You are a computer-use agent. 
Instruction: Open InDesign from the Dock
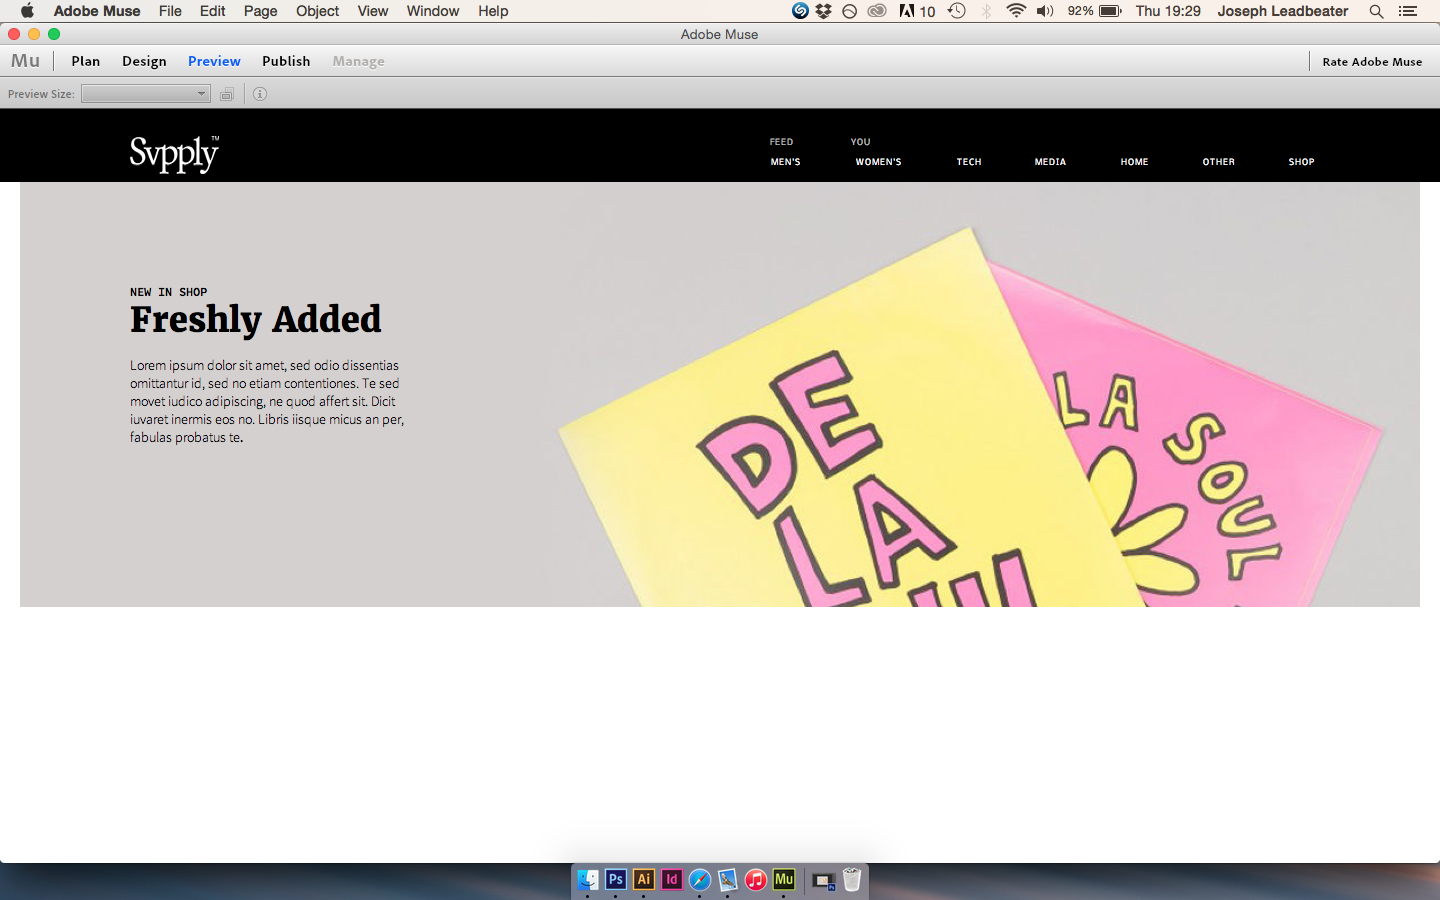pos(672,879)
